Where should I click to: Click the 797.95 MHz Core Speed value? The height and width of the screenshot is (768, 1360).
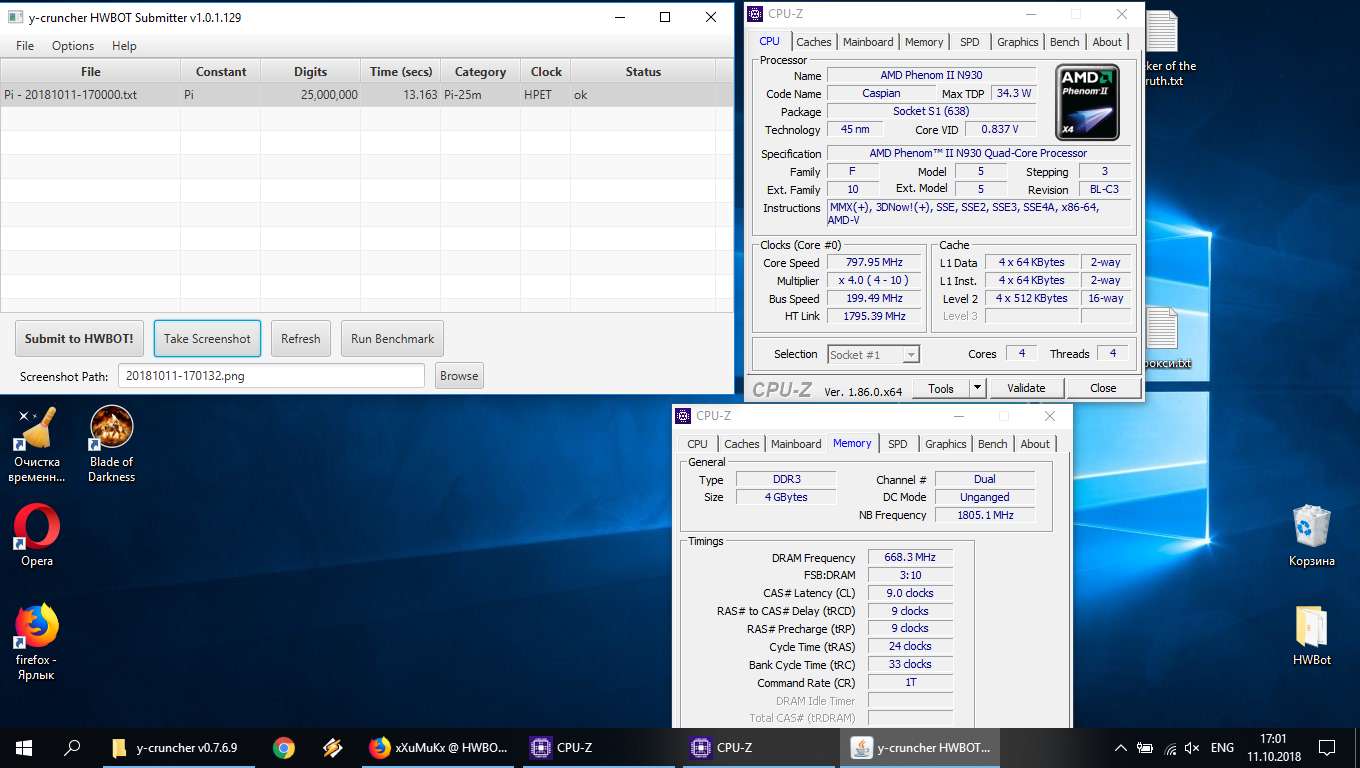[874, 263]
